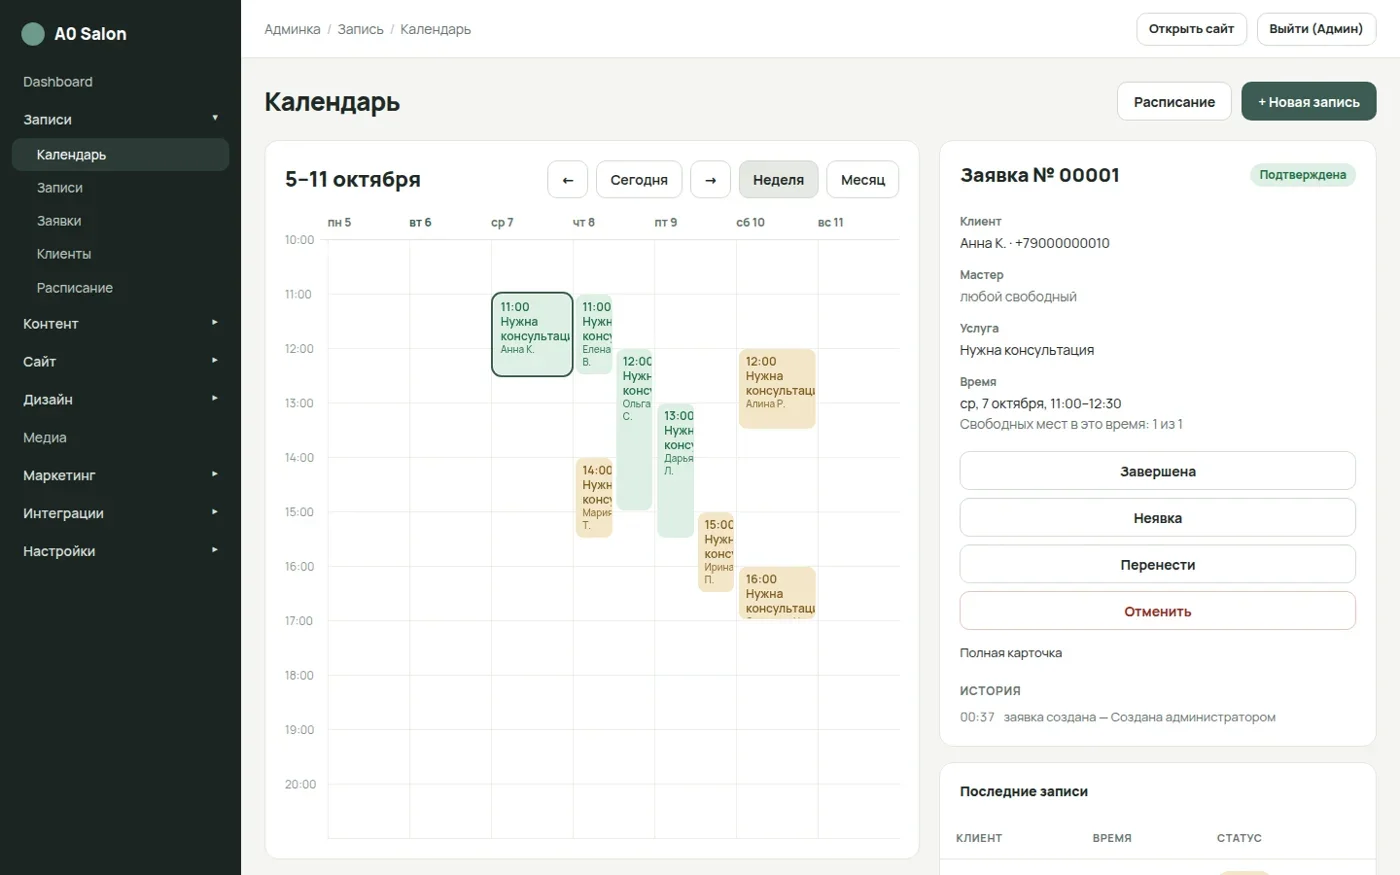The image size is (1400, 875).
Task: Select Saturday 16:00 appointment block
Action: click(777, 593)
